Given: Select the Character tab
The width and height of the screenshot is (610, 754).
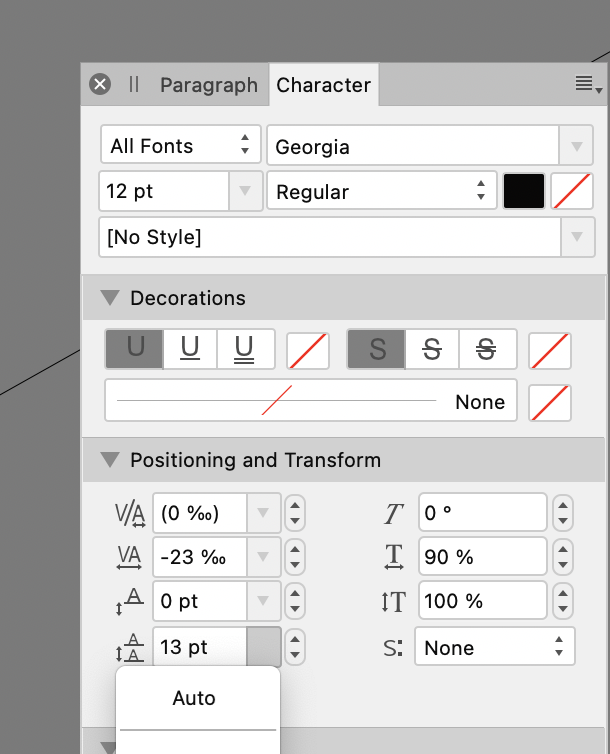Looking at the screenshot, I should pyautogui.click(x=324, y=85).
